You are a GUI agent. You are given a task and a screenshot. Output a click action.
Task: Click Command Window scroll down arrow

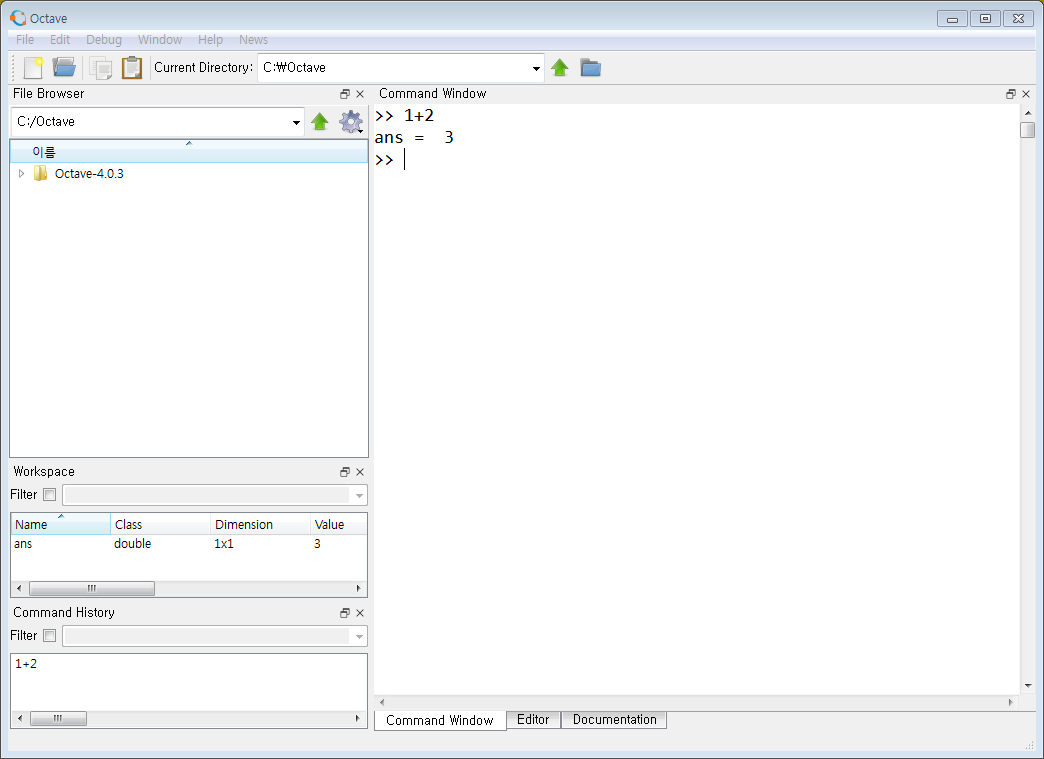(x=1028, y=685)
